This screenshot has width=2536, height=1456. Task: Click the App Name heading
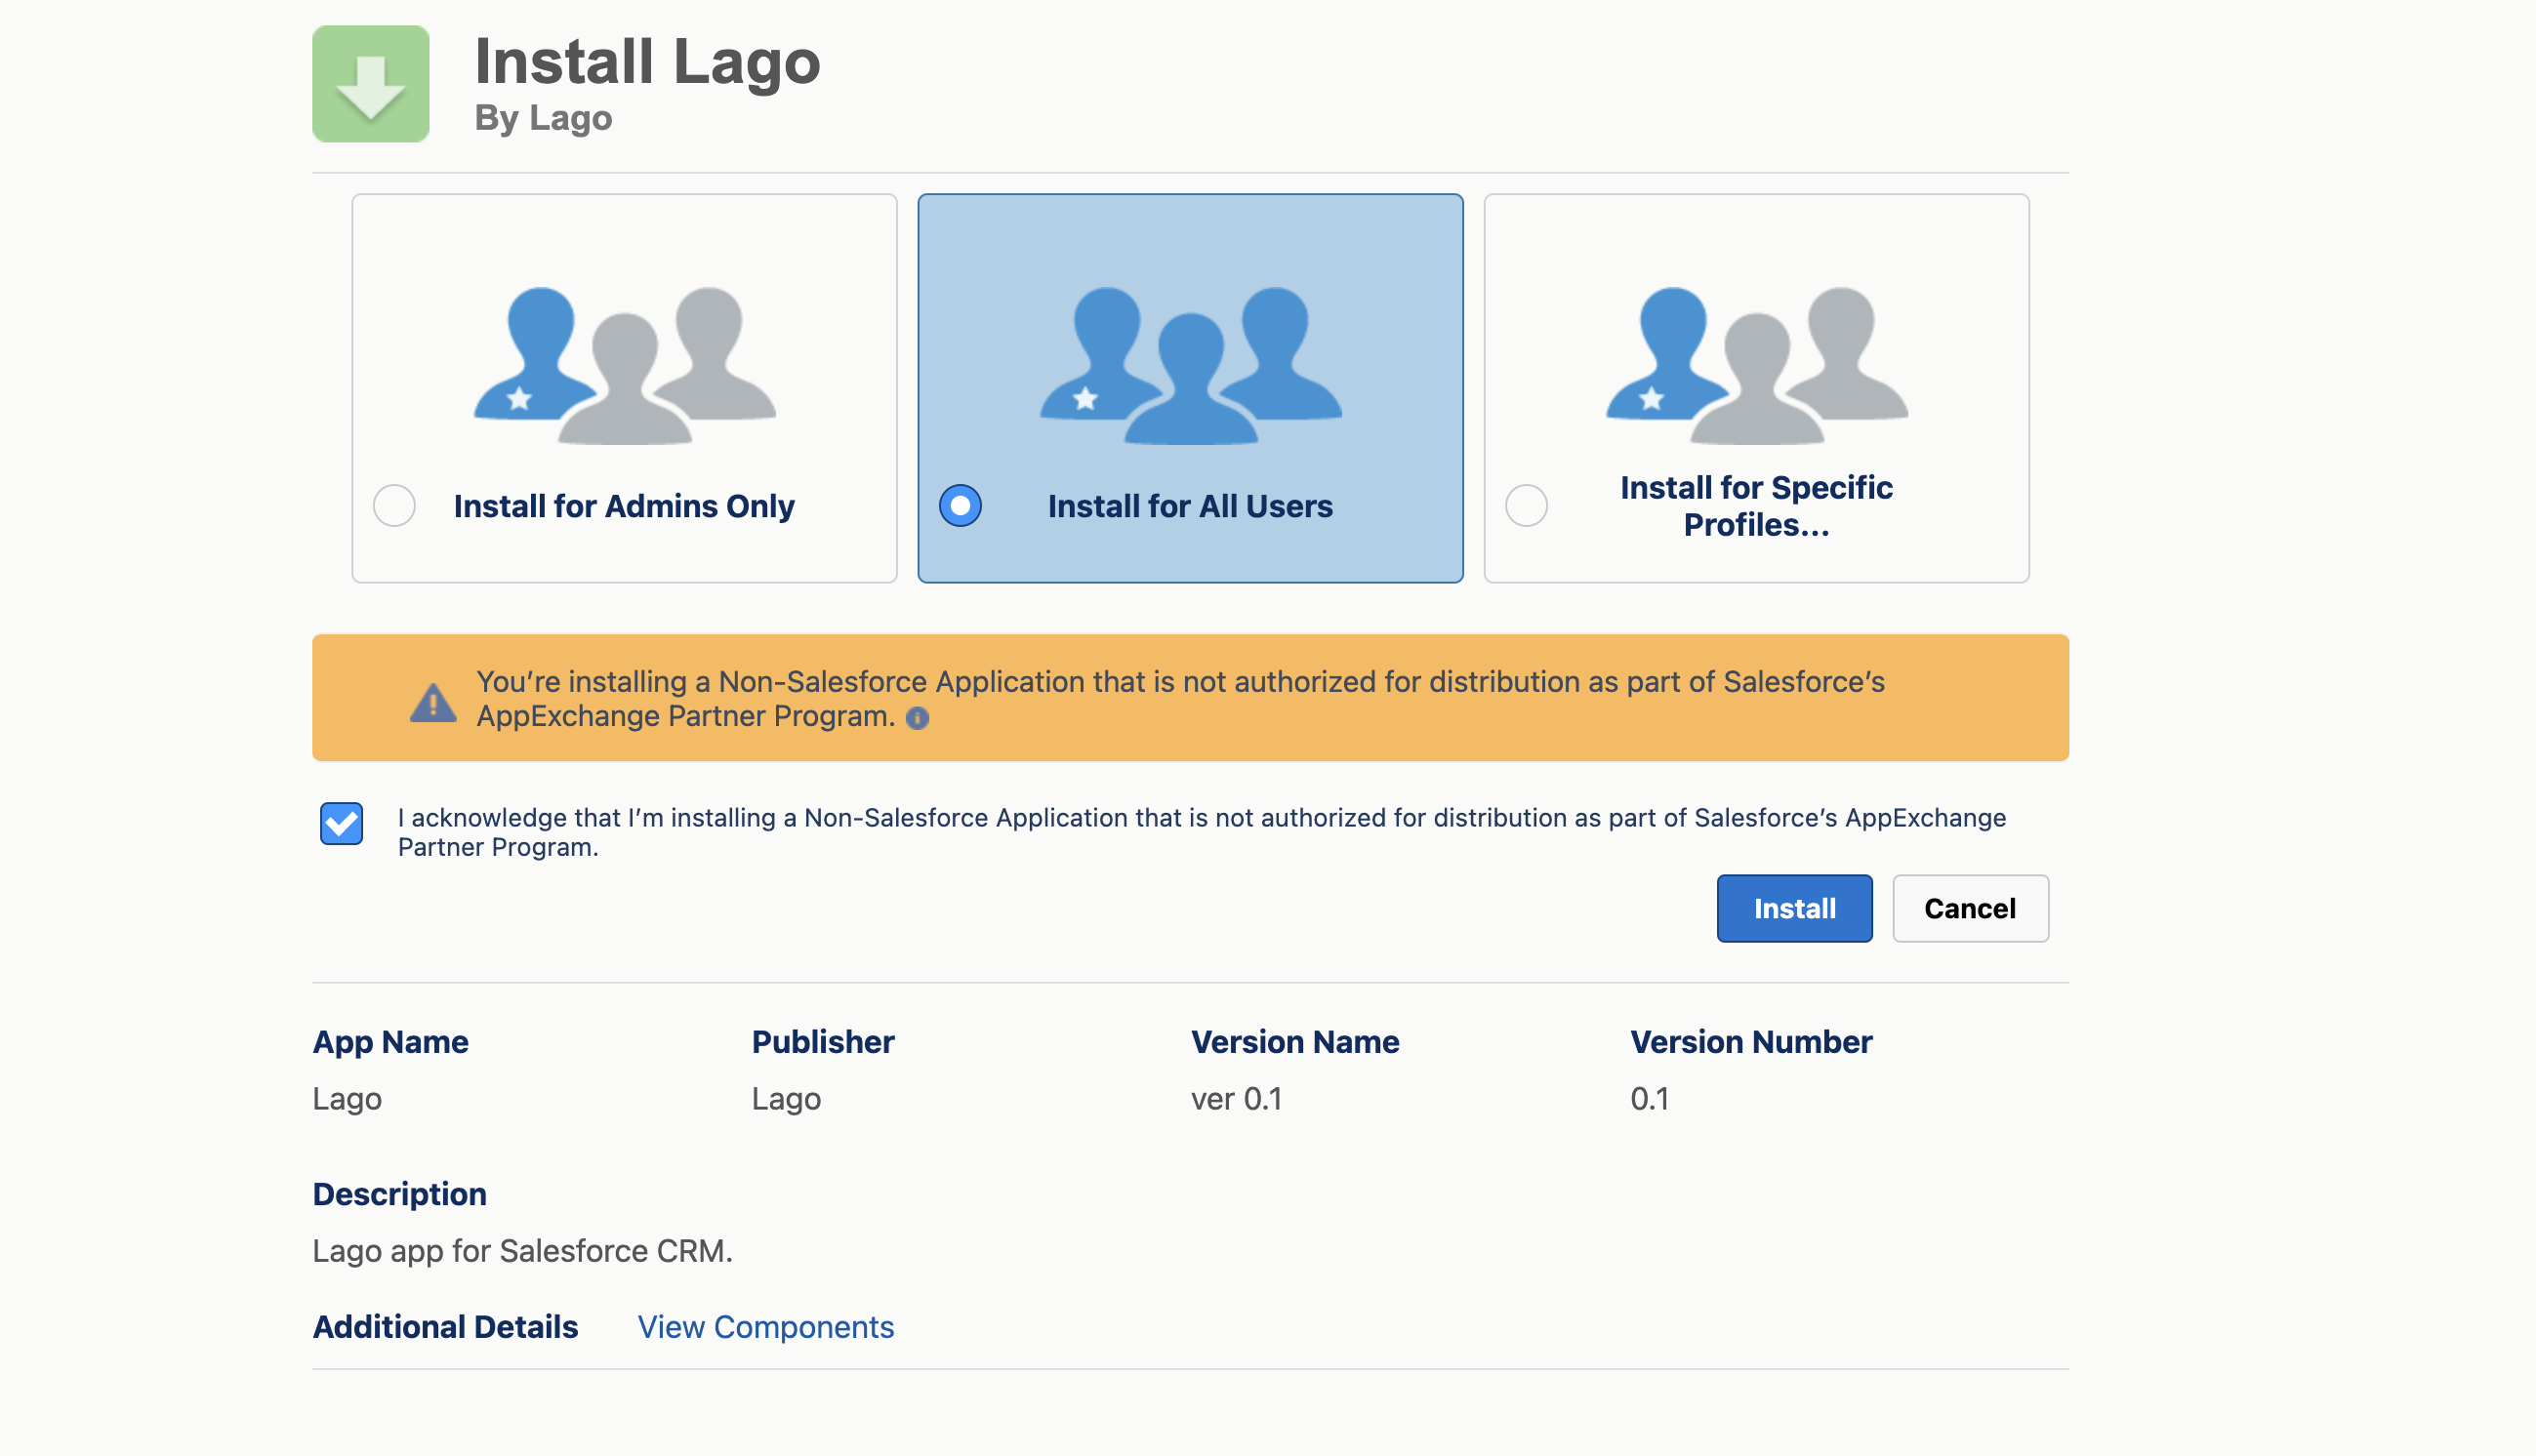click(x=391, y=1042)
